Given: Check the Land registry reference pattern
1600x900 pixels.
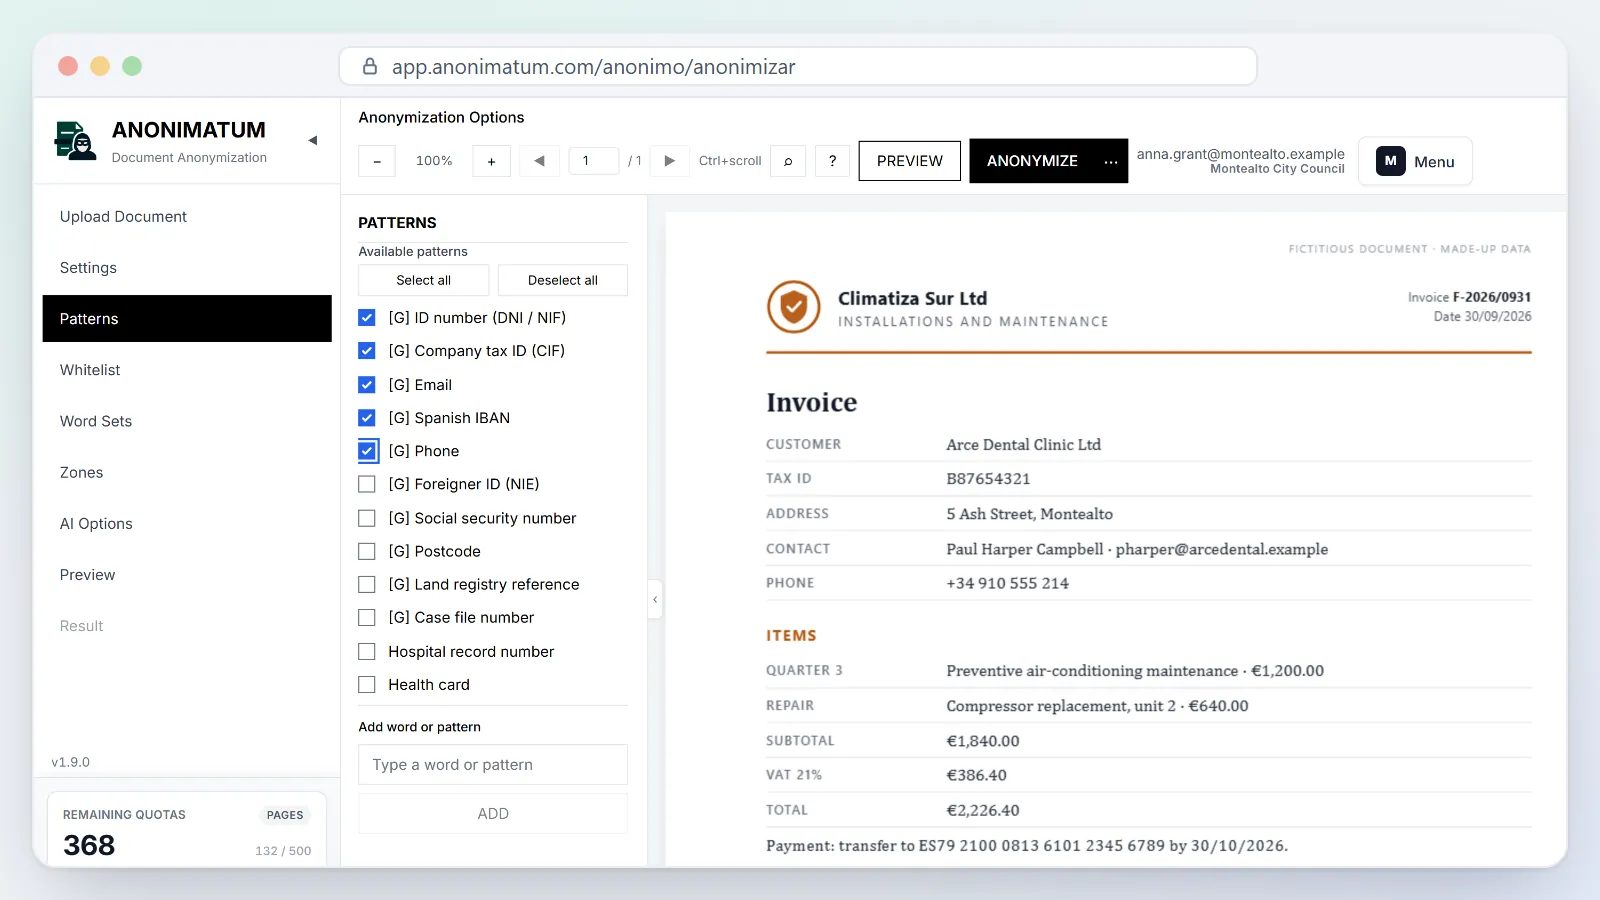Looking at the screenshot, I should [367, 584].
